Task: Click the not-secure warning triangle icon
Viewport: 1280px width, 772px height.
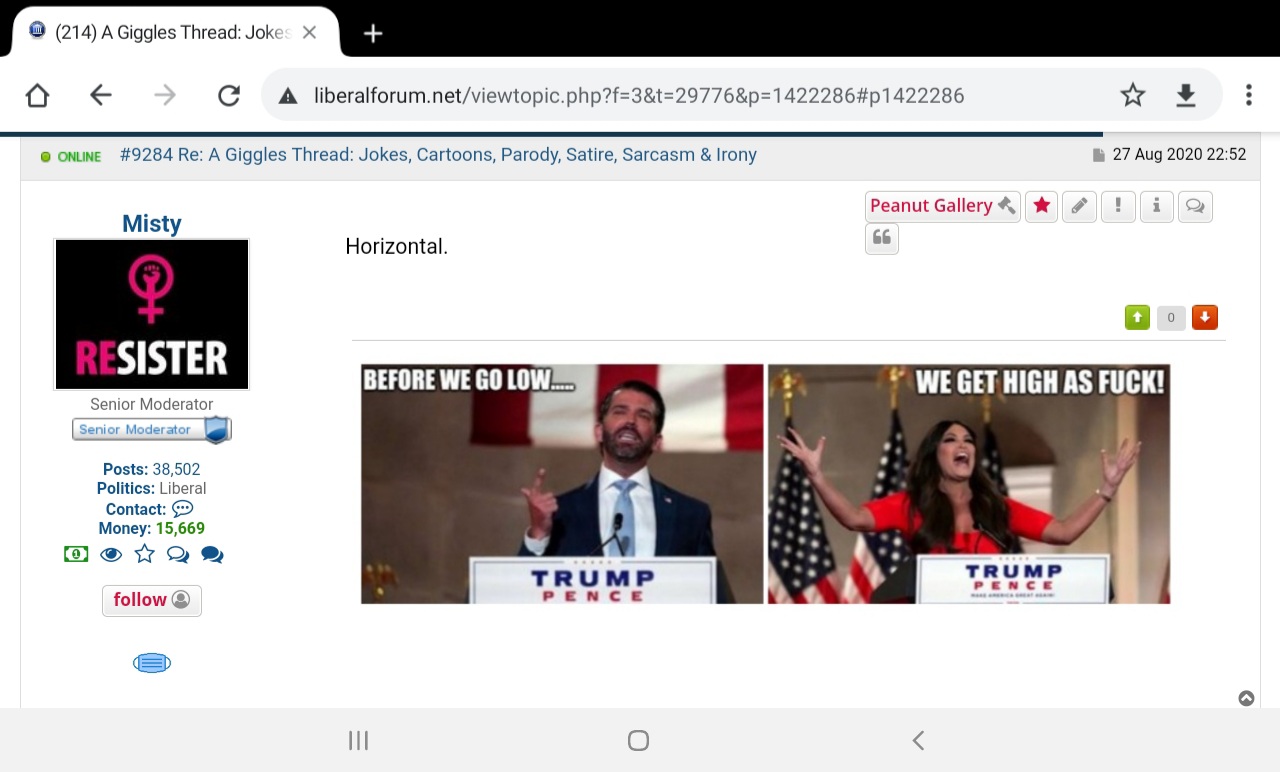Action: pyautogui.click(x=288, y=96)
